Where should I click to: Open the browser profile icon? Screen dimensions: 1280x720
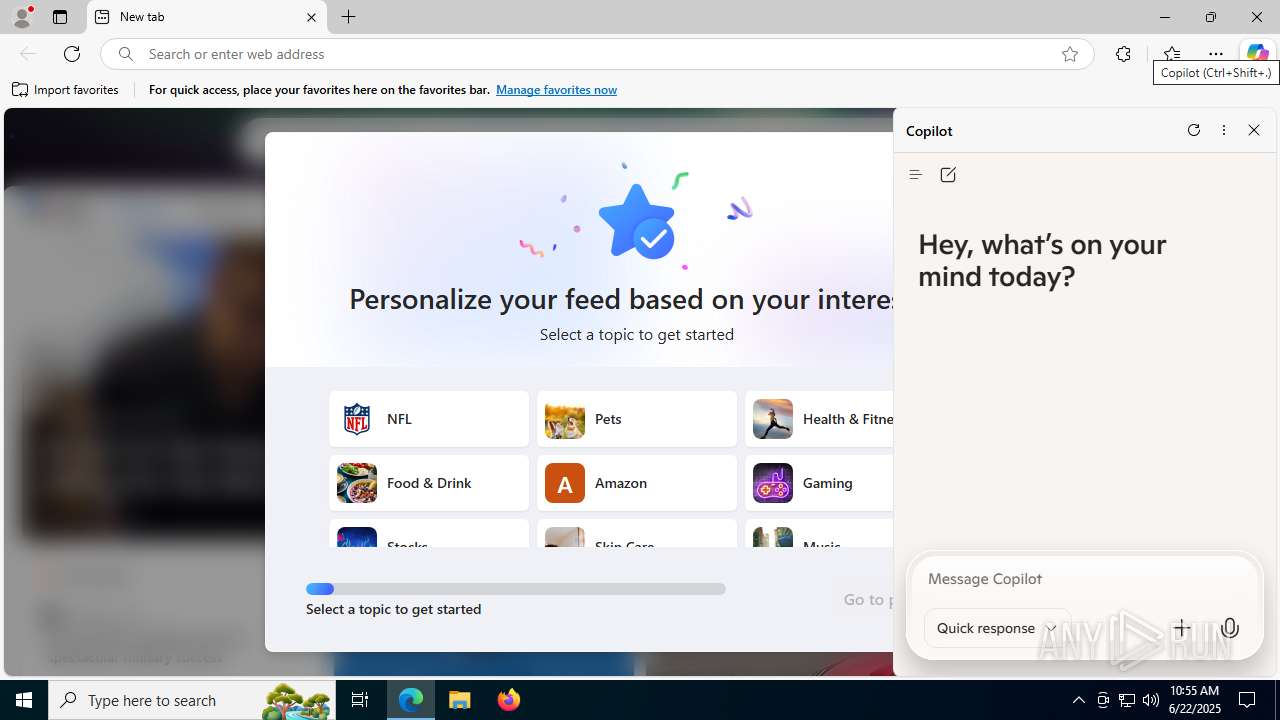click(22, 17)
